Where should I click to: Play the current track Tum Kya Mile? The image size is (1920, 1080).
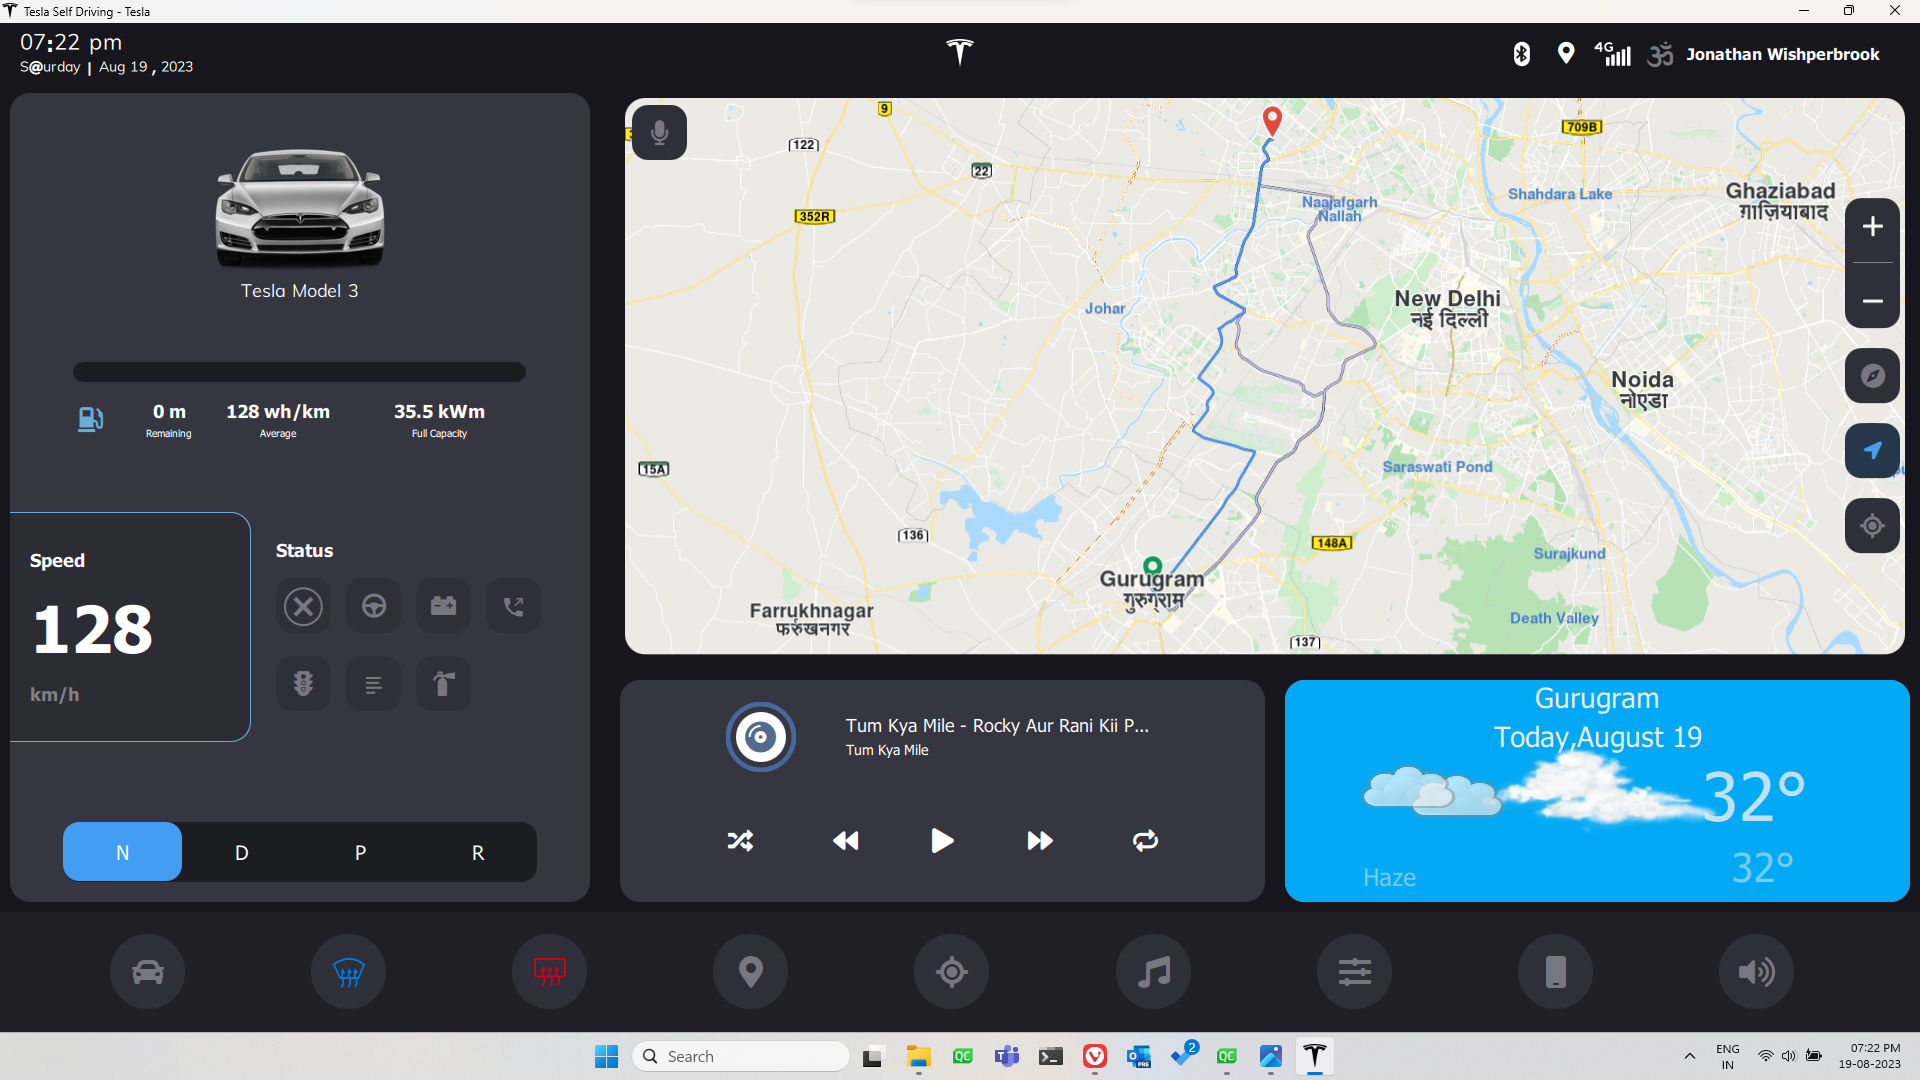(942, 840)
